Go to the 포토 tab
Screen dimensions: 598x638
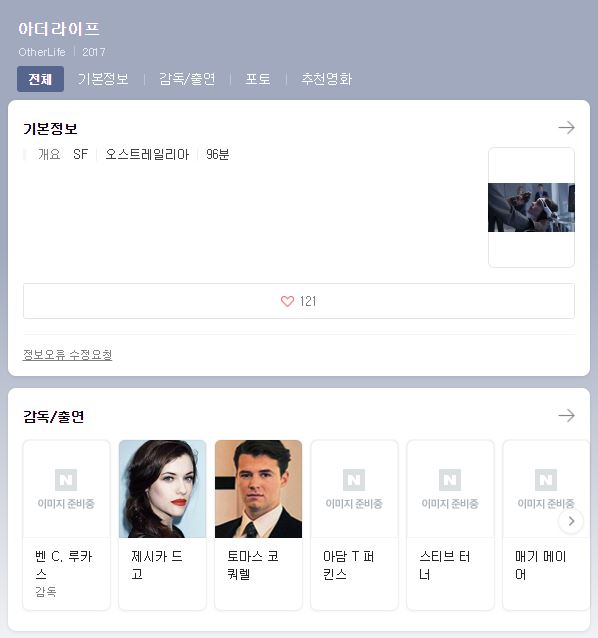[258, 79]
